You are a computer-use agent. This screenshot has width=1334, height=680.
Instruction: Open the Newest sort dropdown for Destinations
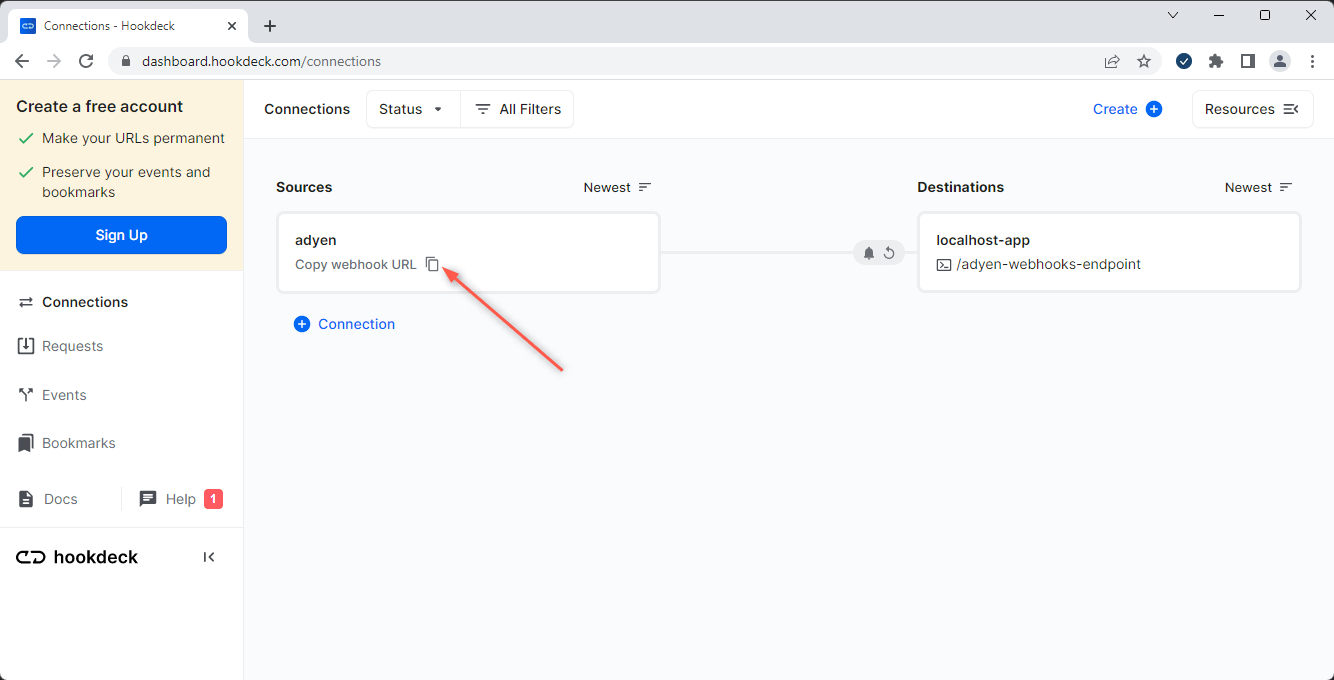(x=1258, y=187)
